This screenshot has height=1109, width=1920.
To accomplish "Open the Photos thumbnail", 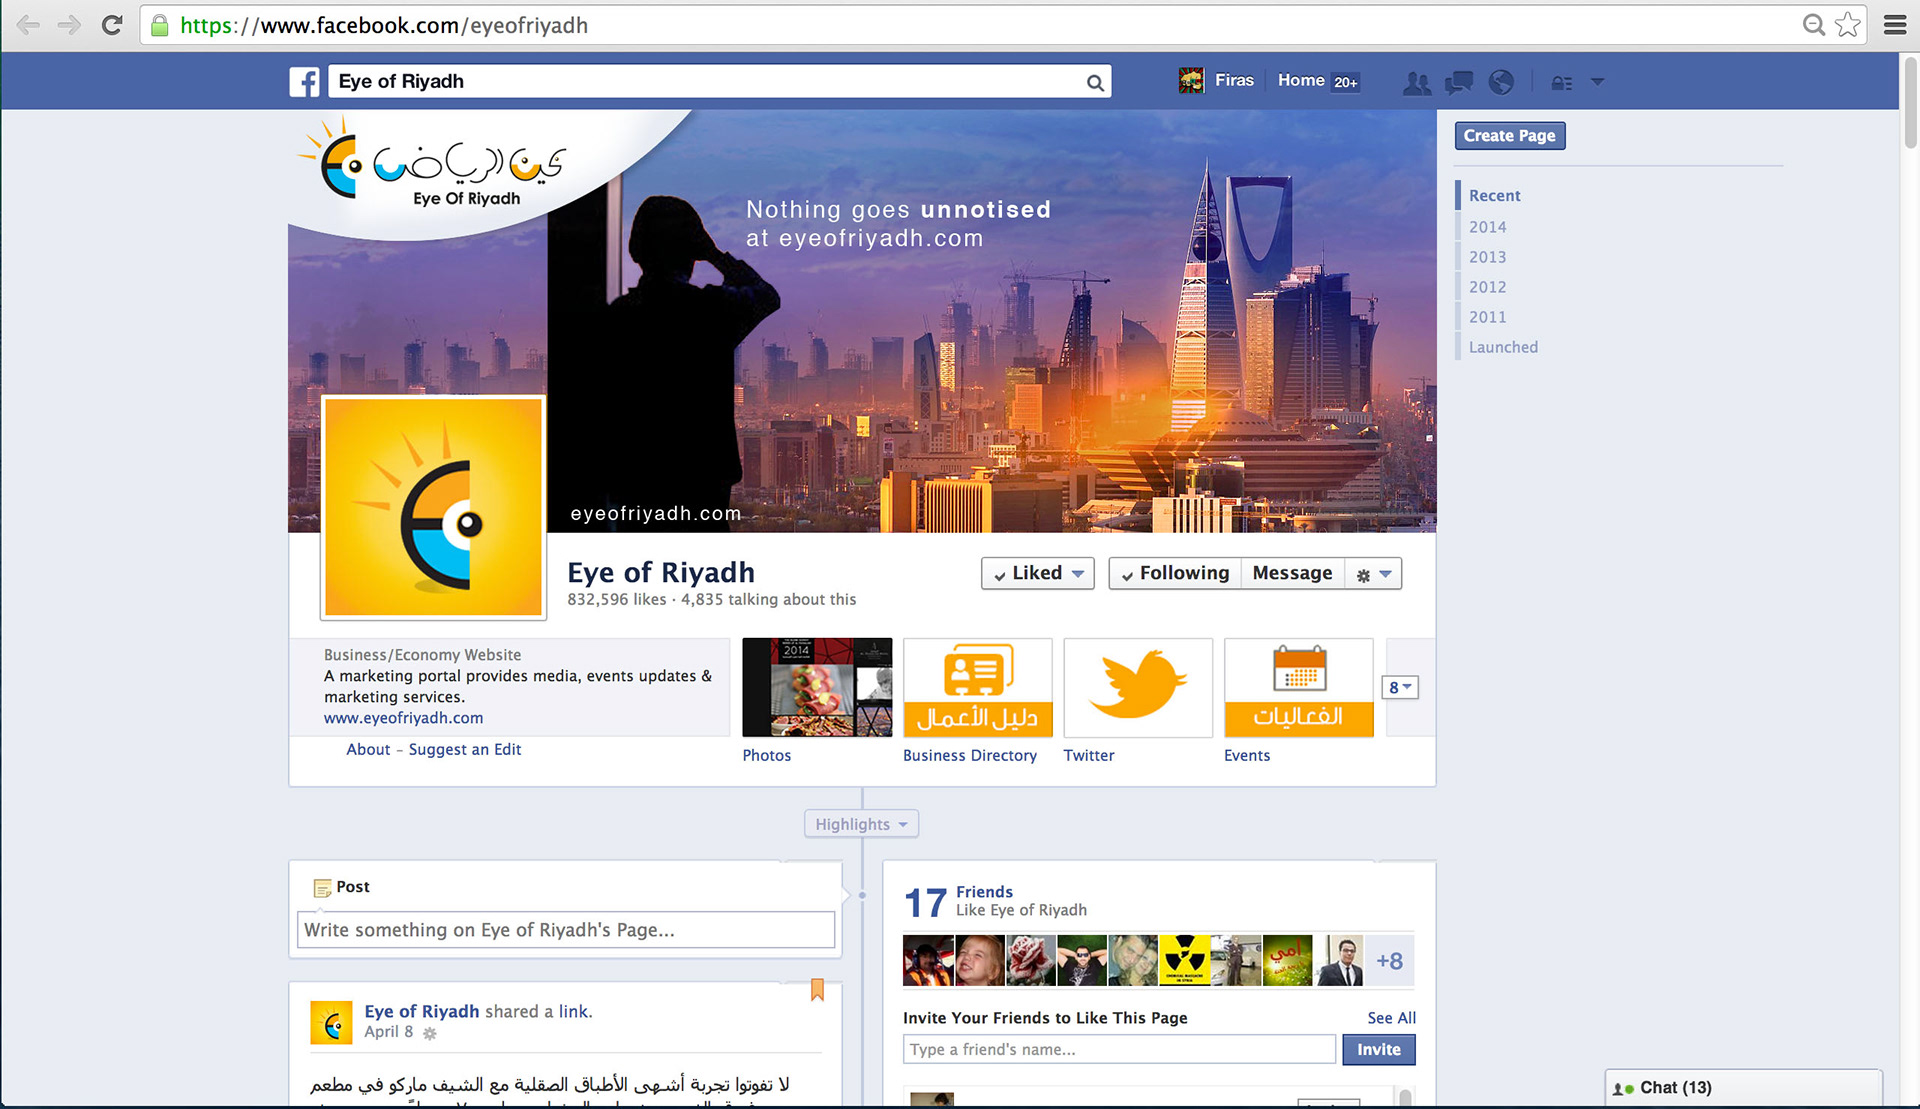I will tap(817, 688).
